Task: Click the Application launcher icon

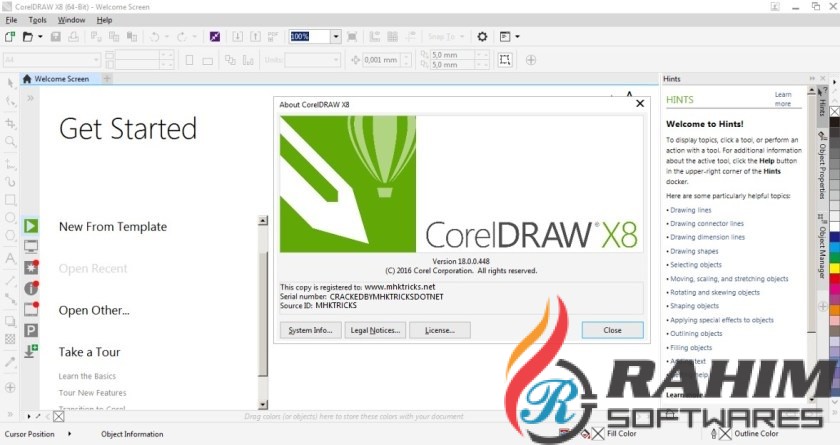Action: 505,36
